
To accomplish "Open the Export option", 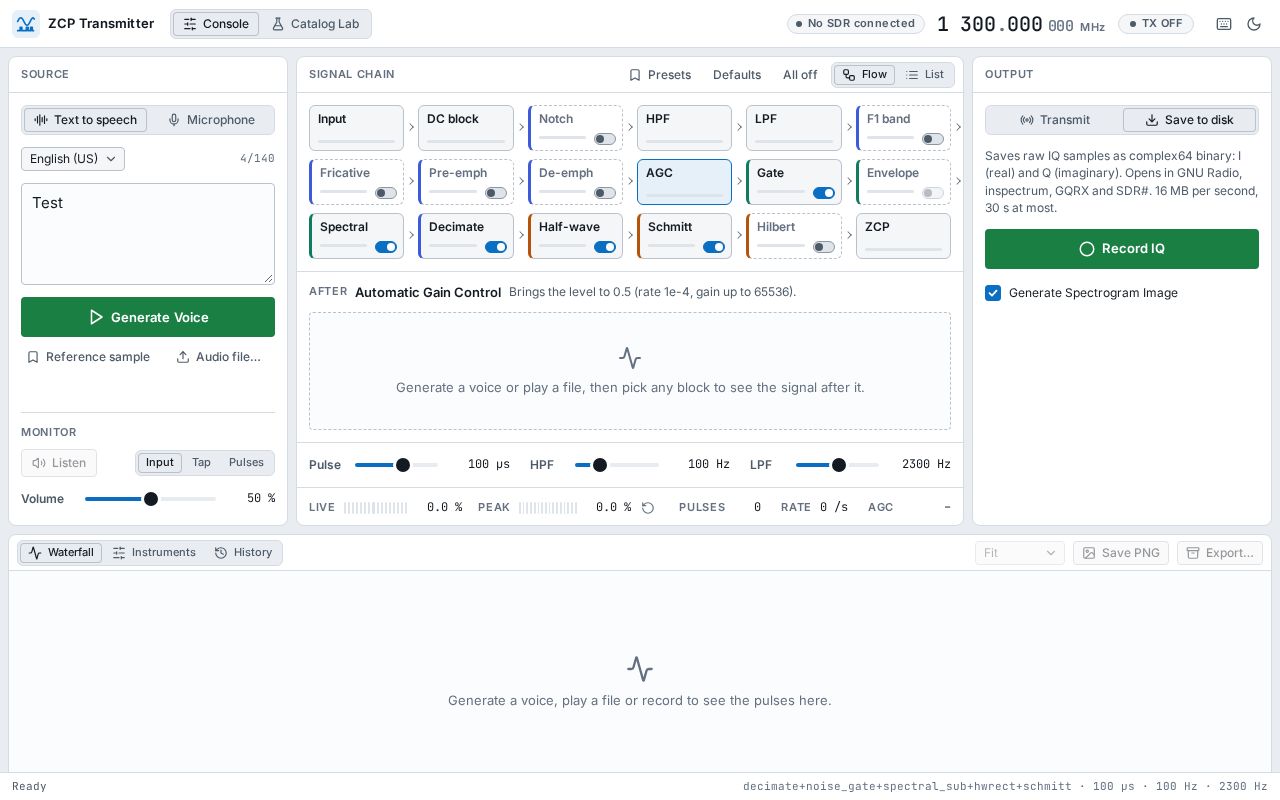I will point(1220,553).
